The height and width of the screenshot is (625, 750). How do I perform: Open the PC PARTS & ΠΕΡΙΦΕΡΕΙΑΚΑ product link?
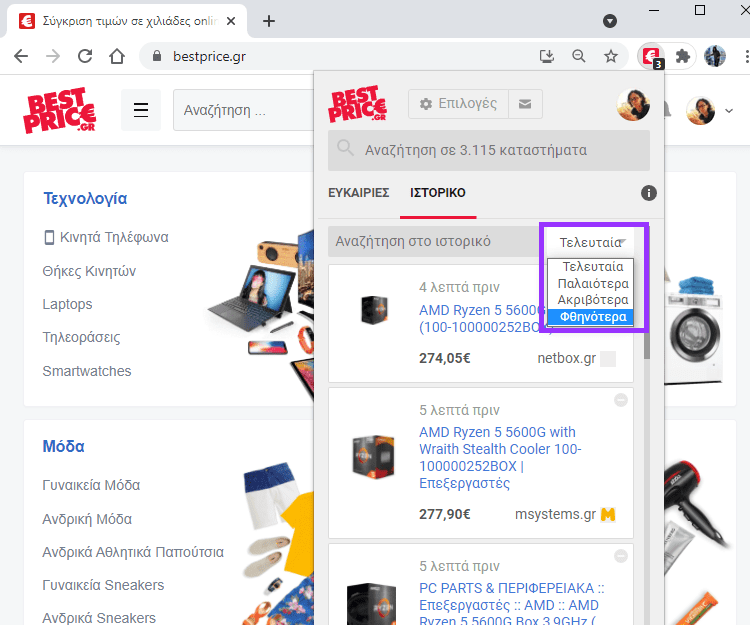coord(511,605)
